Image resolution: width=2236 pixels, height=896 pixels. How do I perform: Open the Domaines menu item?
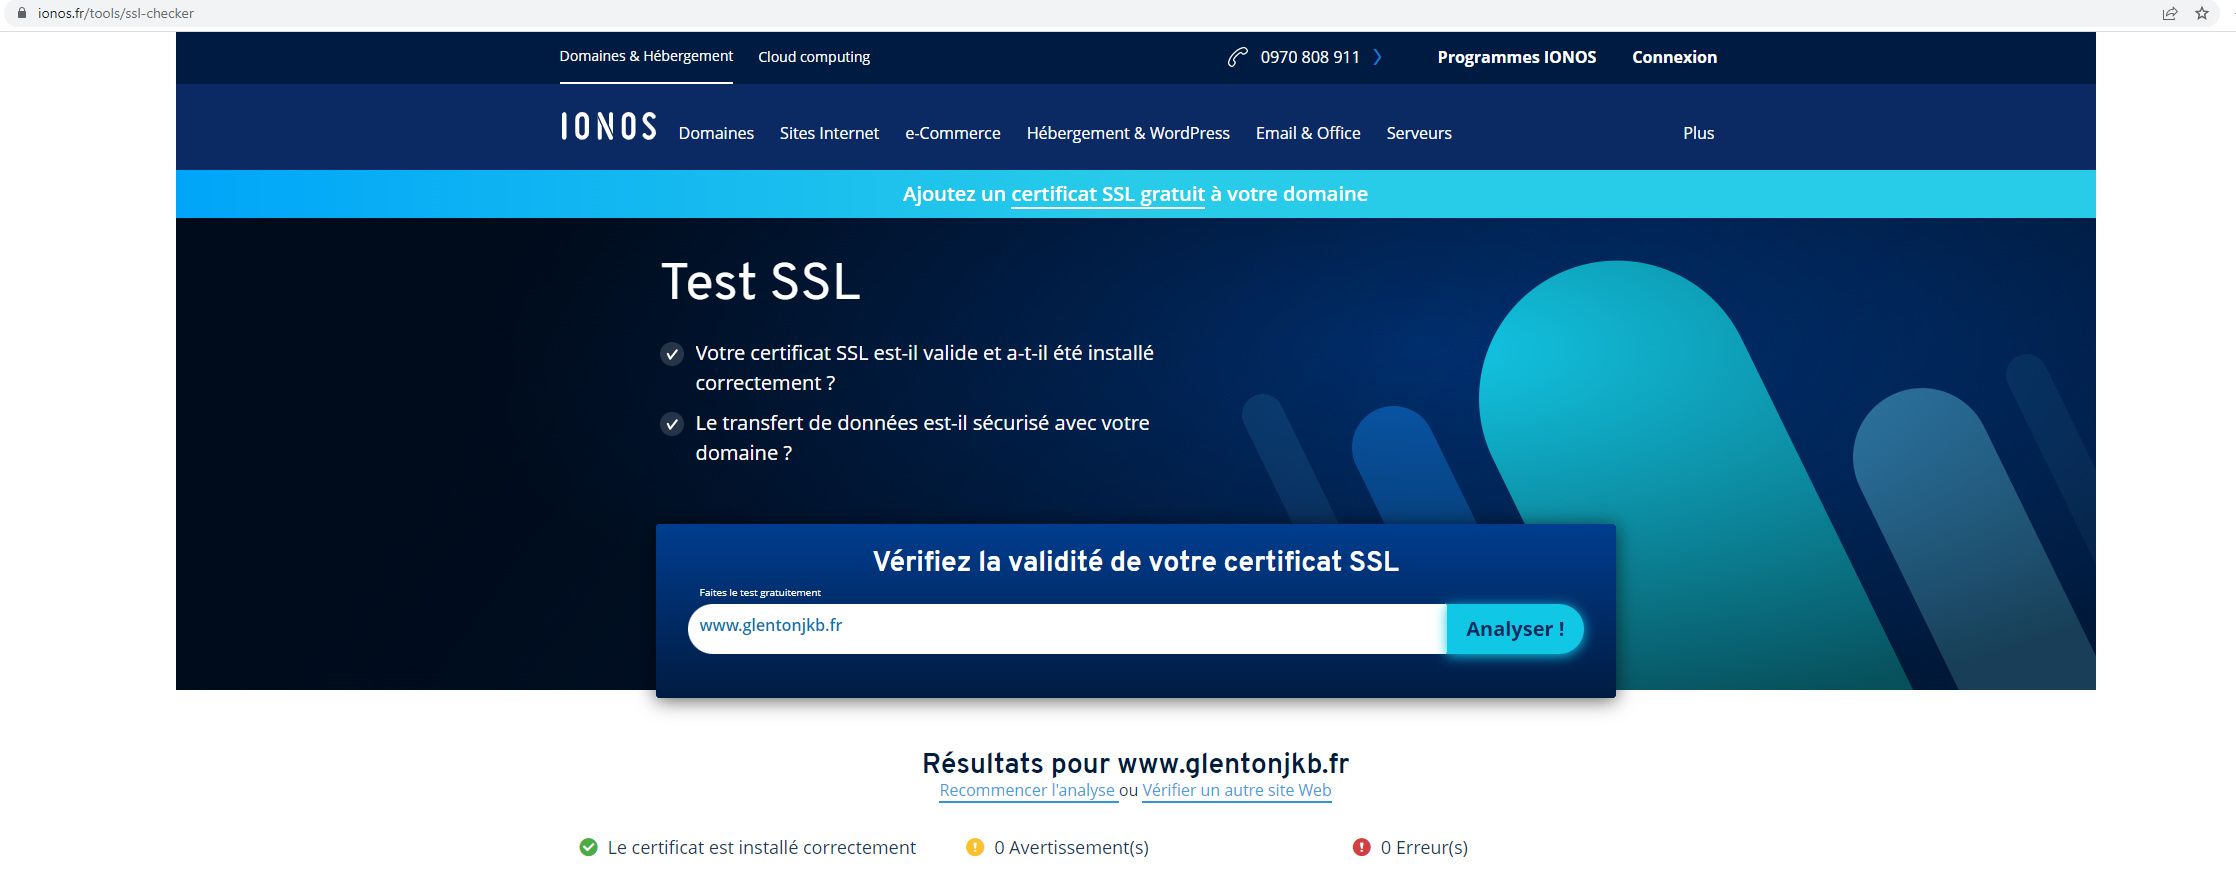point(716,133)
